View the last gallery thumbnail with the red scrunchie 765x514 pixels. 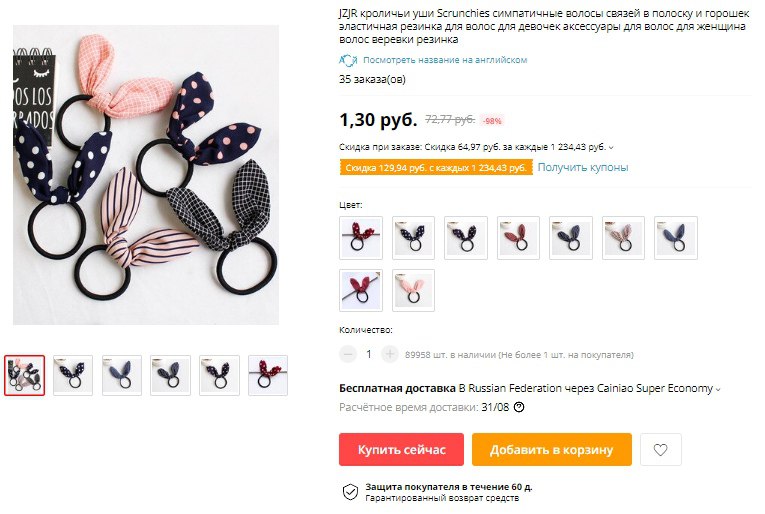point(268,375)
